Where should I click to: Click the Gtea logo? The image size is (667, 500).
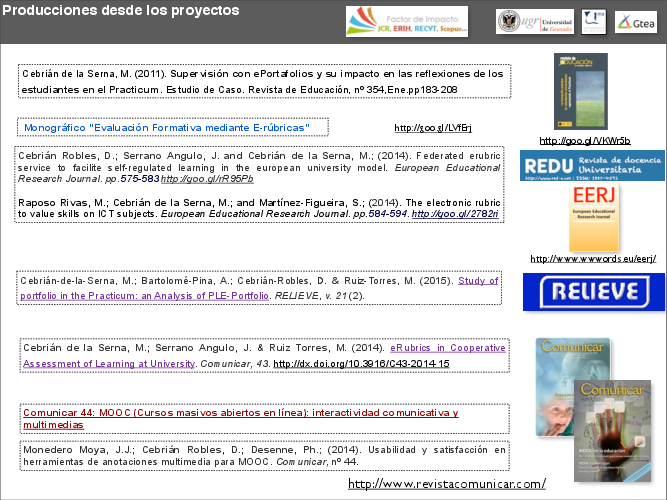coord(635,22)
